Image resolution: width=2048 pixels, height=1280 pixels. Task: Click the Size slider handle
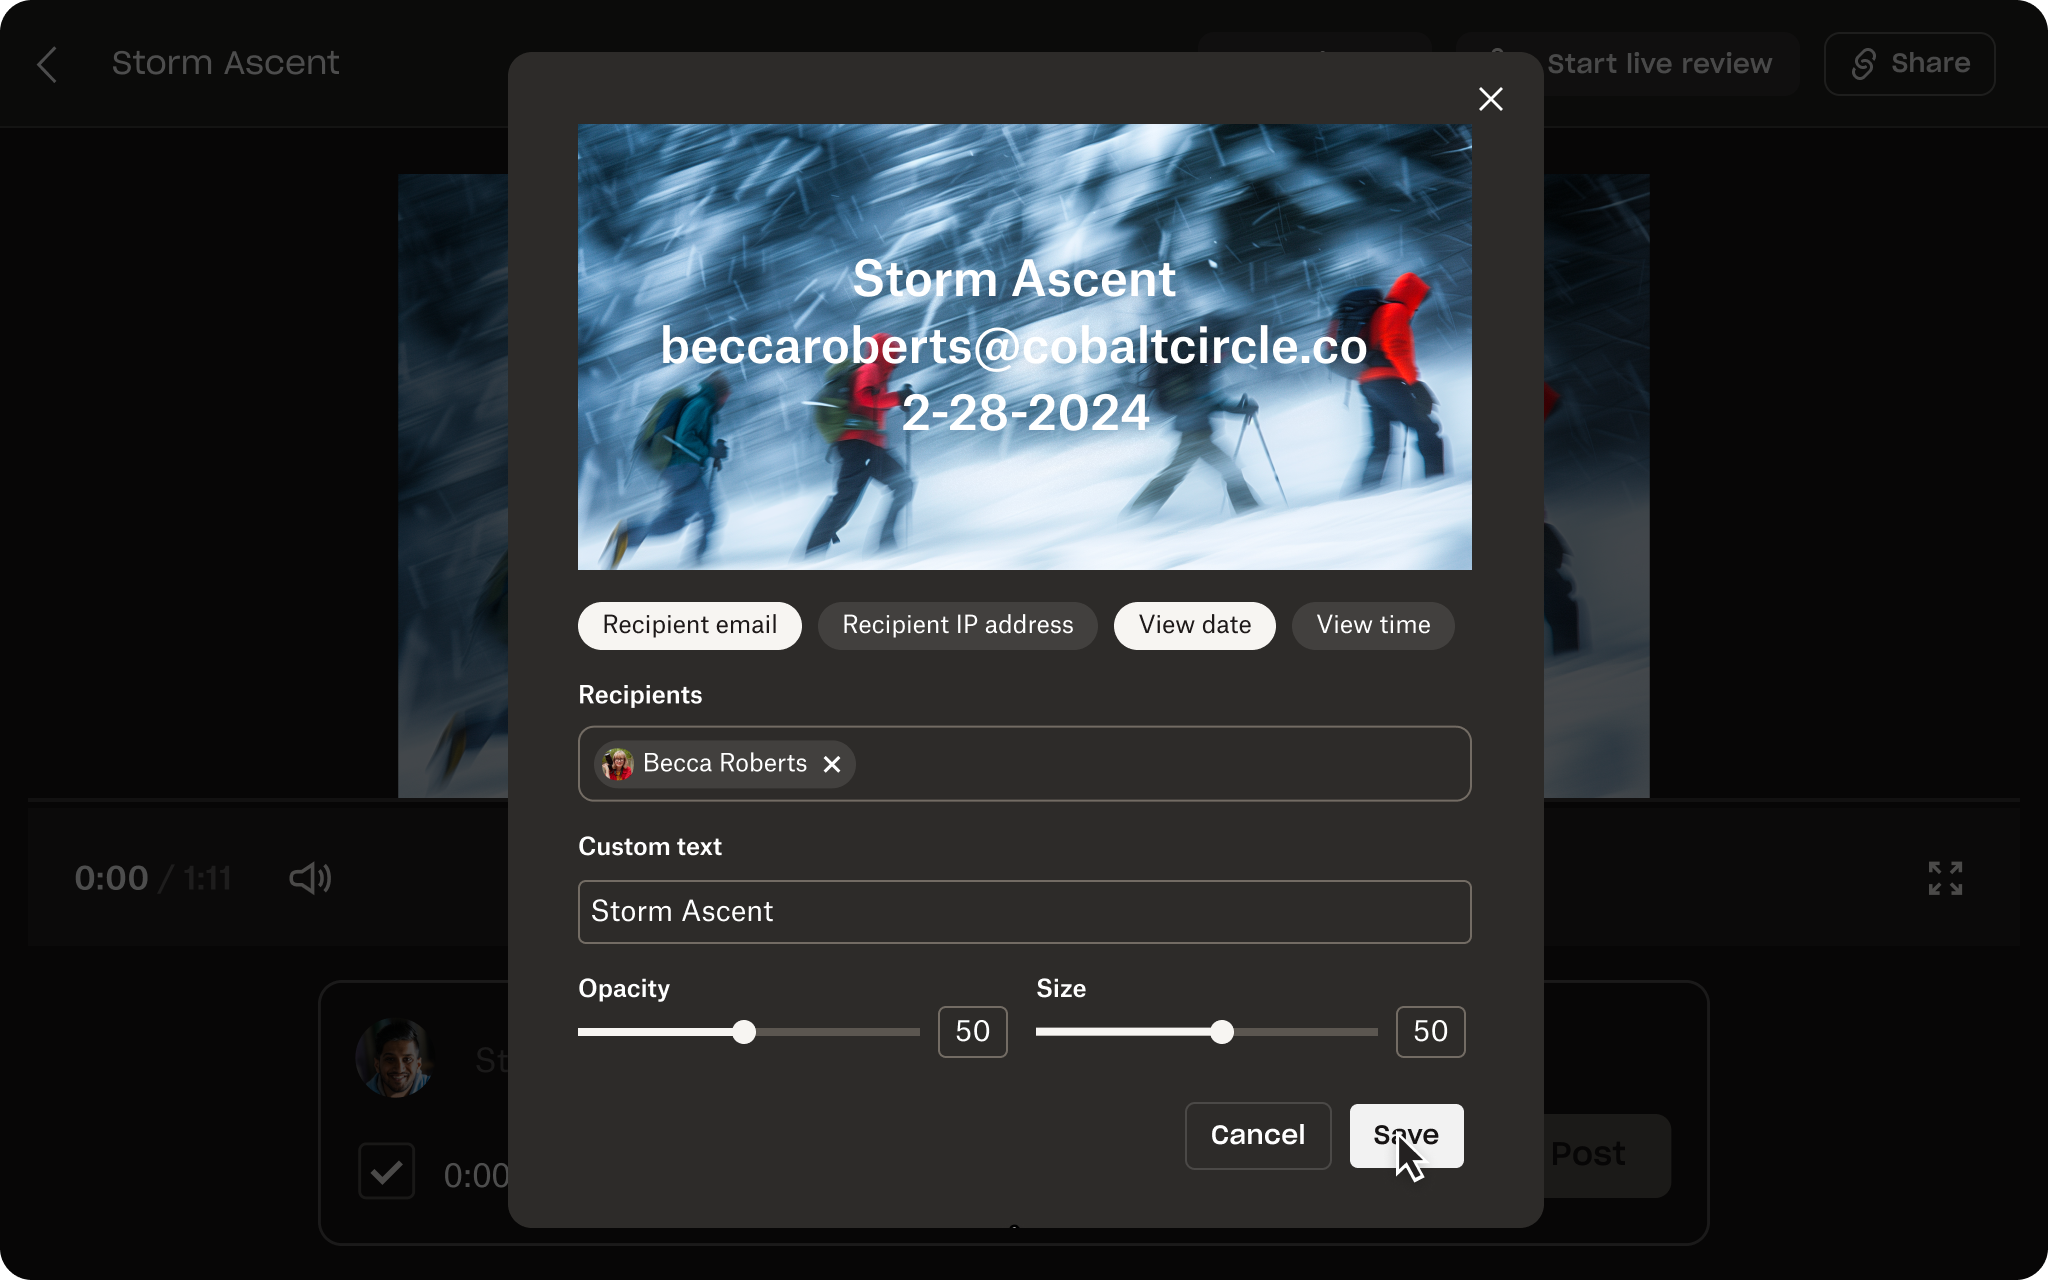[1221, 1032]
